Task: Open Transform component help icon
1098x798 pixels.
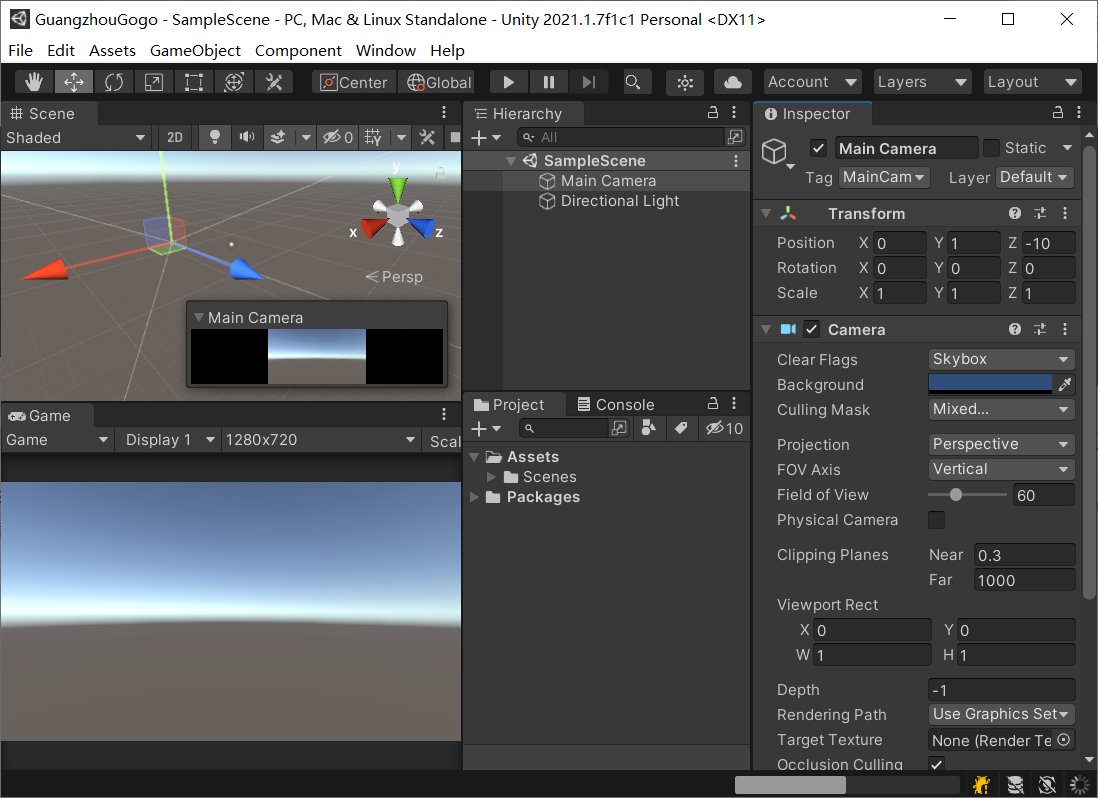Action: pyautogui.click(x=1015, y=214)
